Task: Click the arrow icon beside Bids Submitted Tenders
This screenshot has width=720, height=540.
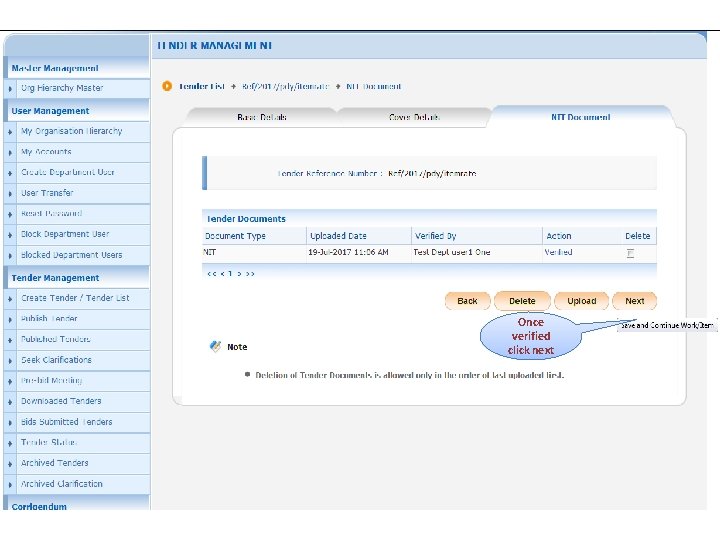Action: click(10, 423)
